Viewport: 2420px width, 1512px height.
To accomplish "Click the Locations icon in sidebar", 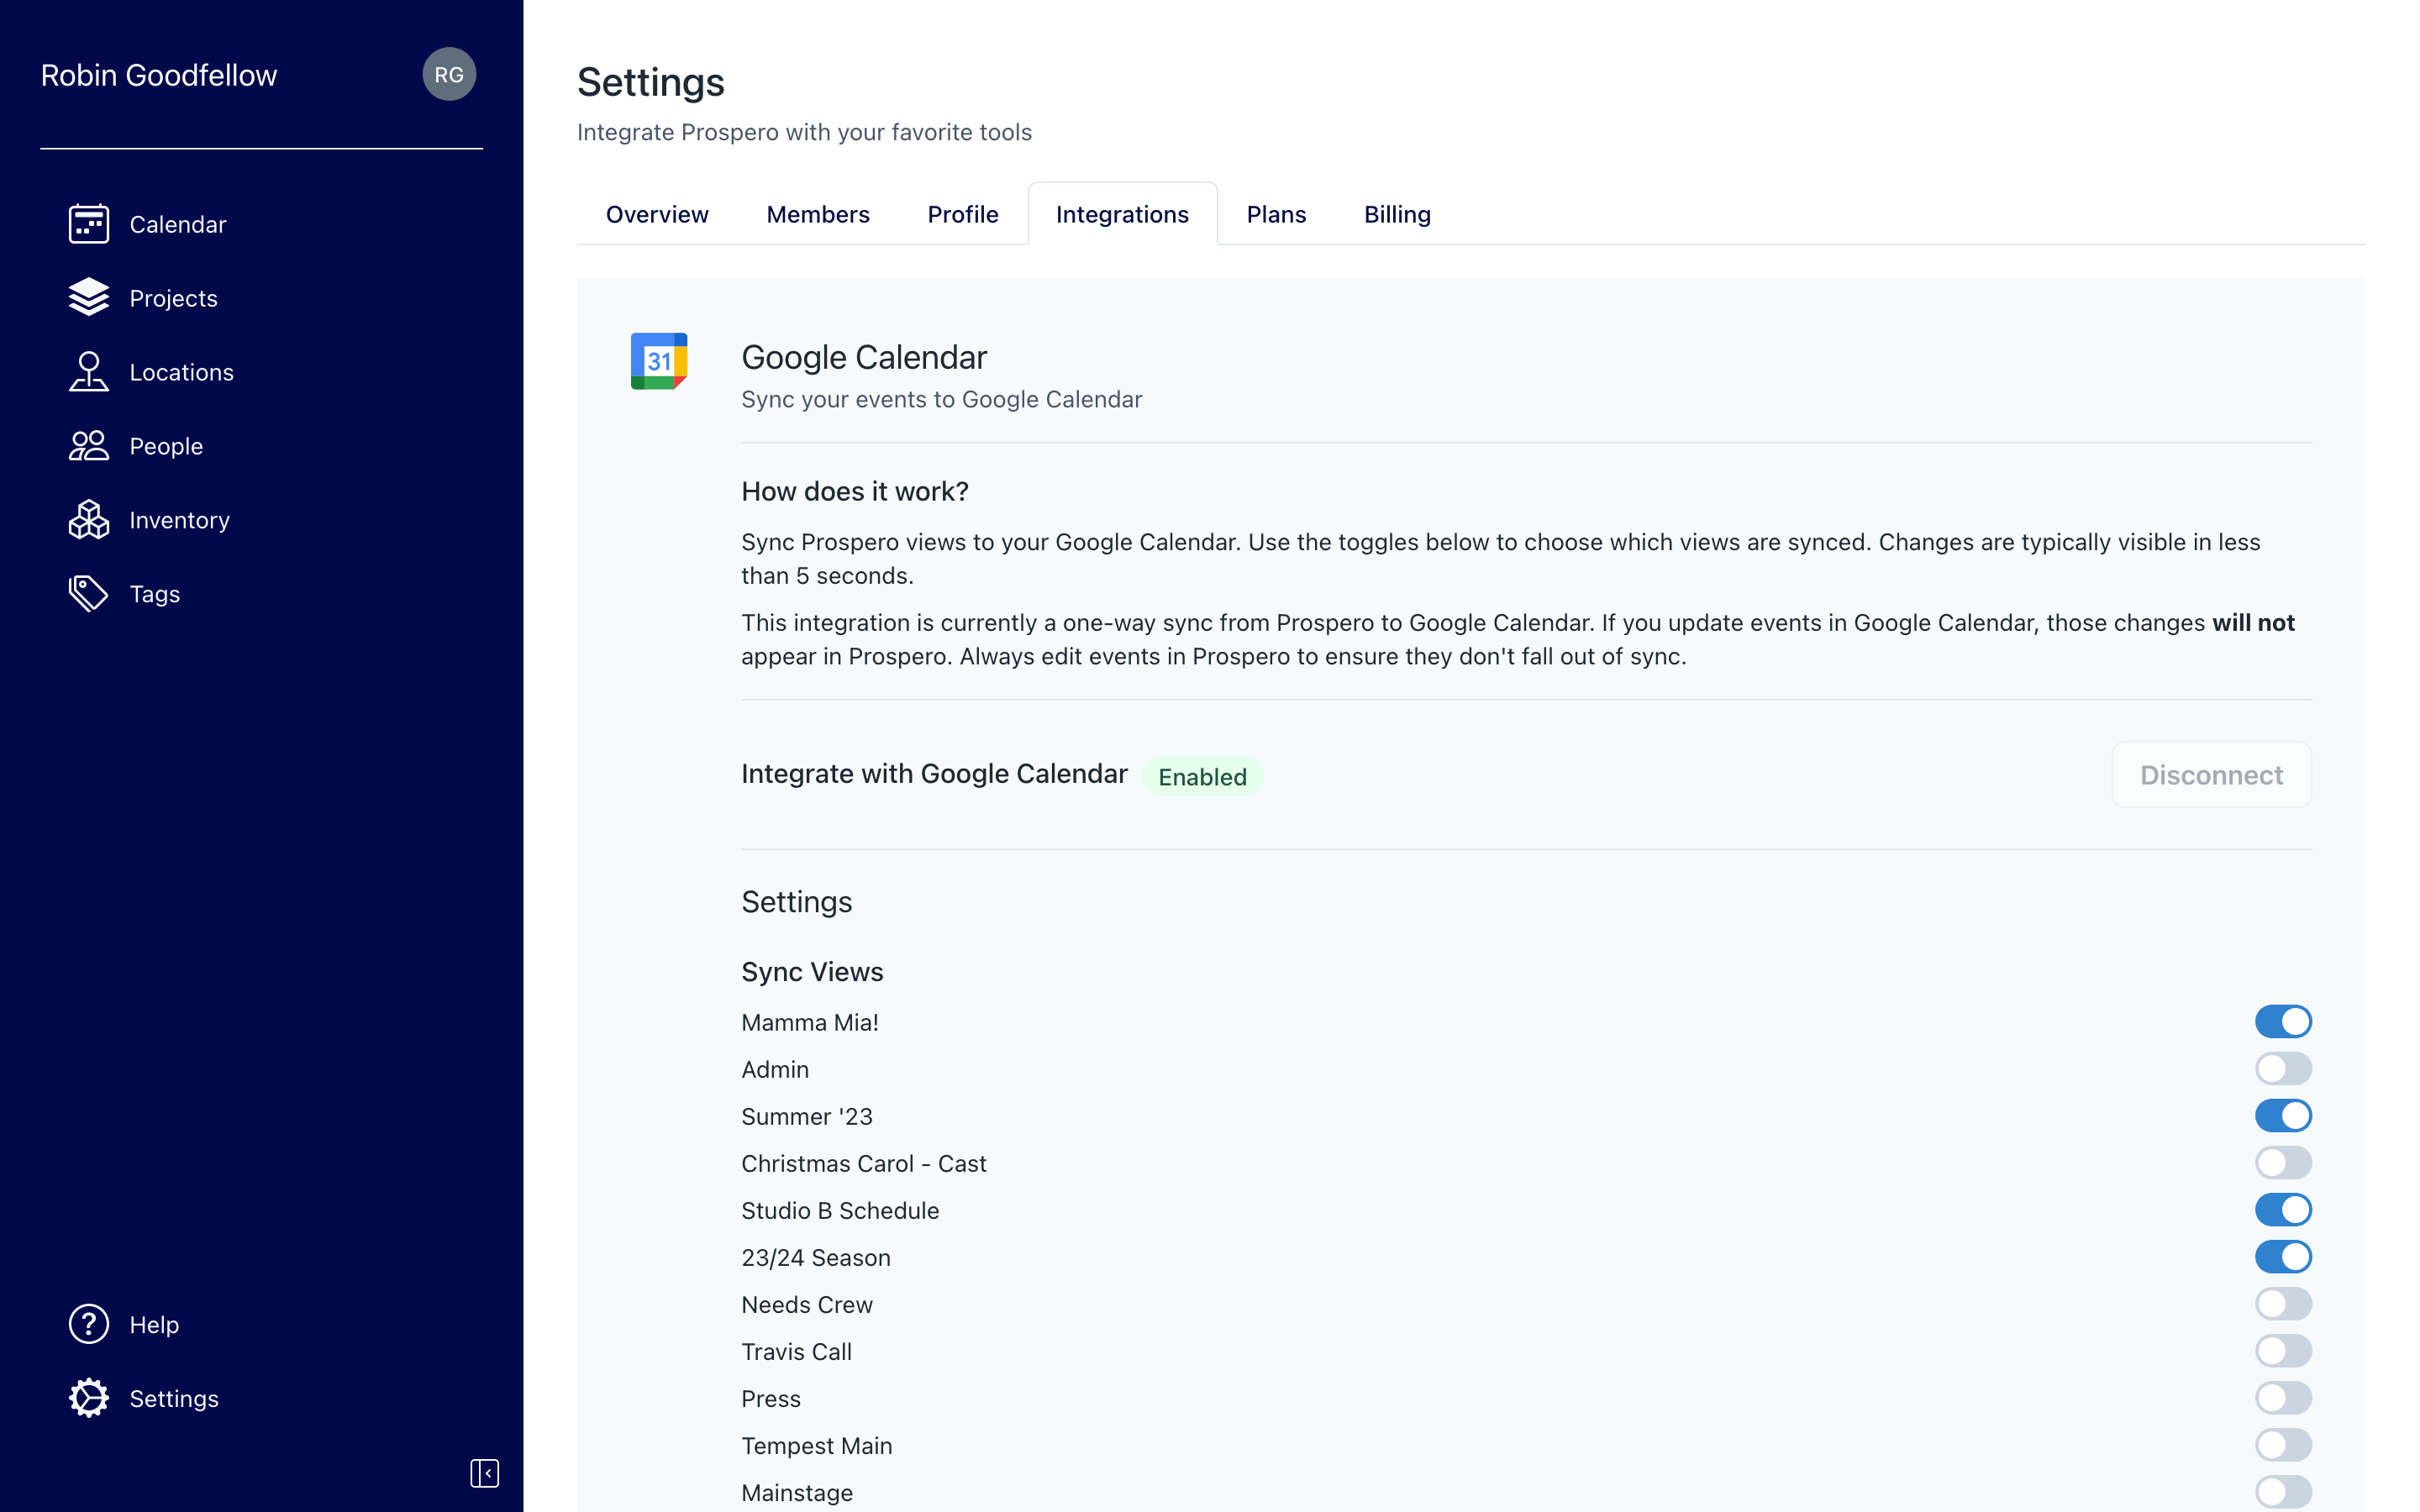I will point(87,371).
